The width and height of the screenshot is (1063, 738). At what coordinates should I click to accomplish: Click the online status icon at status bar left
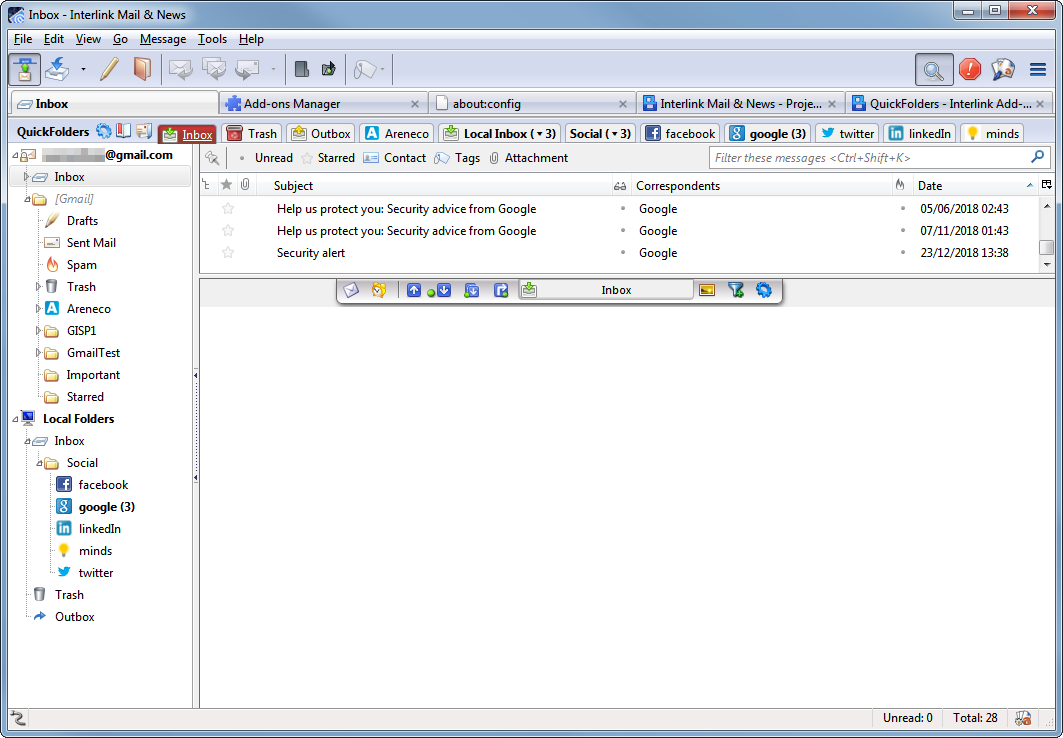(x=18, y=718)
